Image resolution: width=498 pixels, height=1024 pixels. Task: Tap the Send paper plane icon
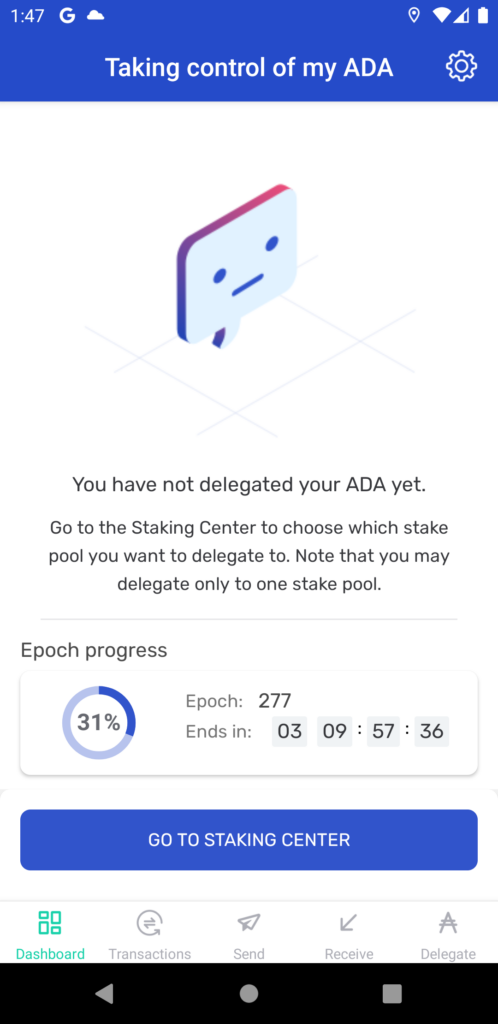[x=249, y=922]
